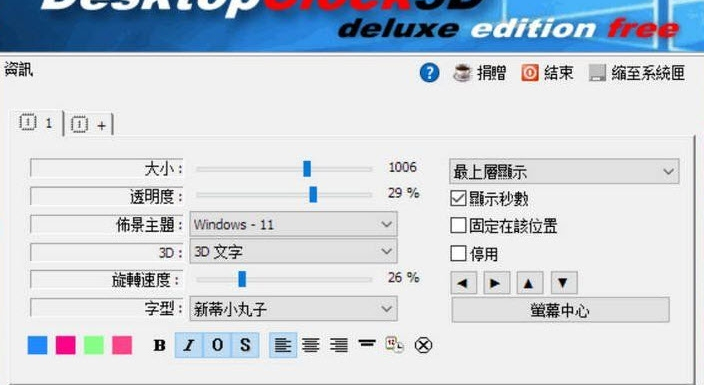Move clock left with arrow button
Viewport: 704px width, 385px height.
(463, 283)
